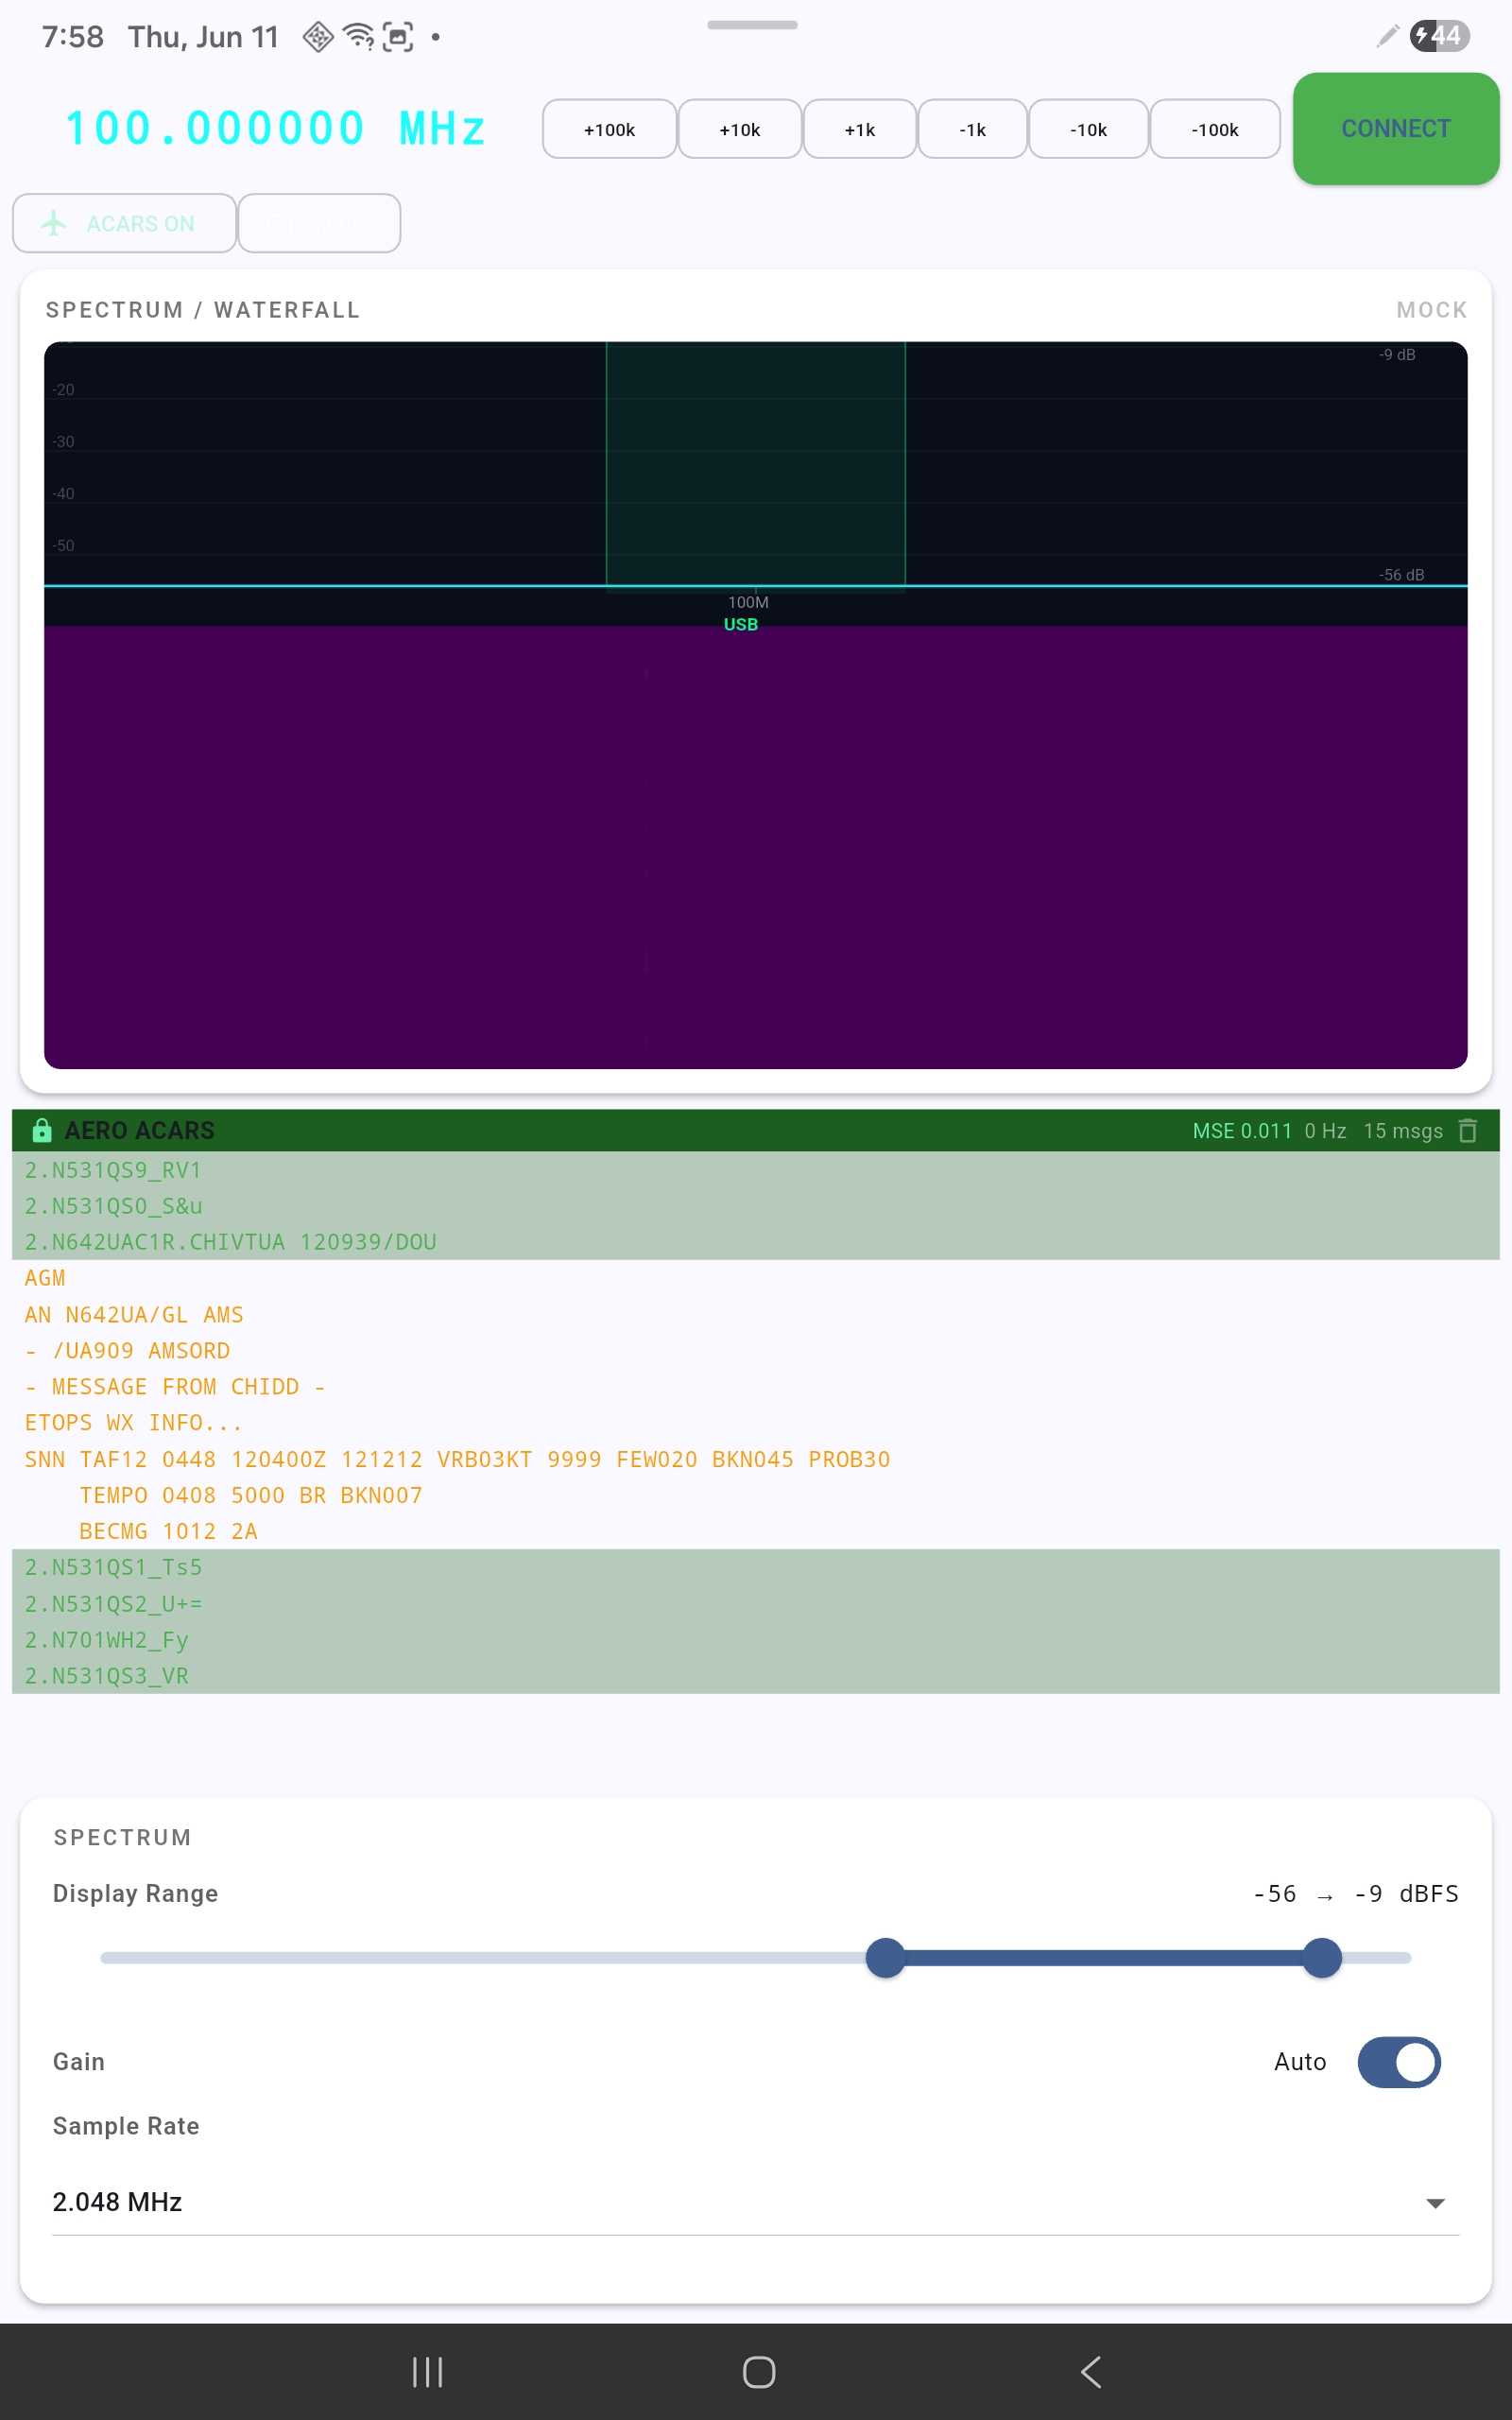Tap the Home navigation button
The image size is (1512, 2420).
pos(759,2371)
